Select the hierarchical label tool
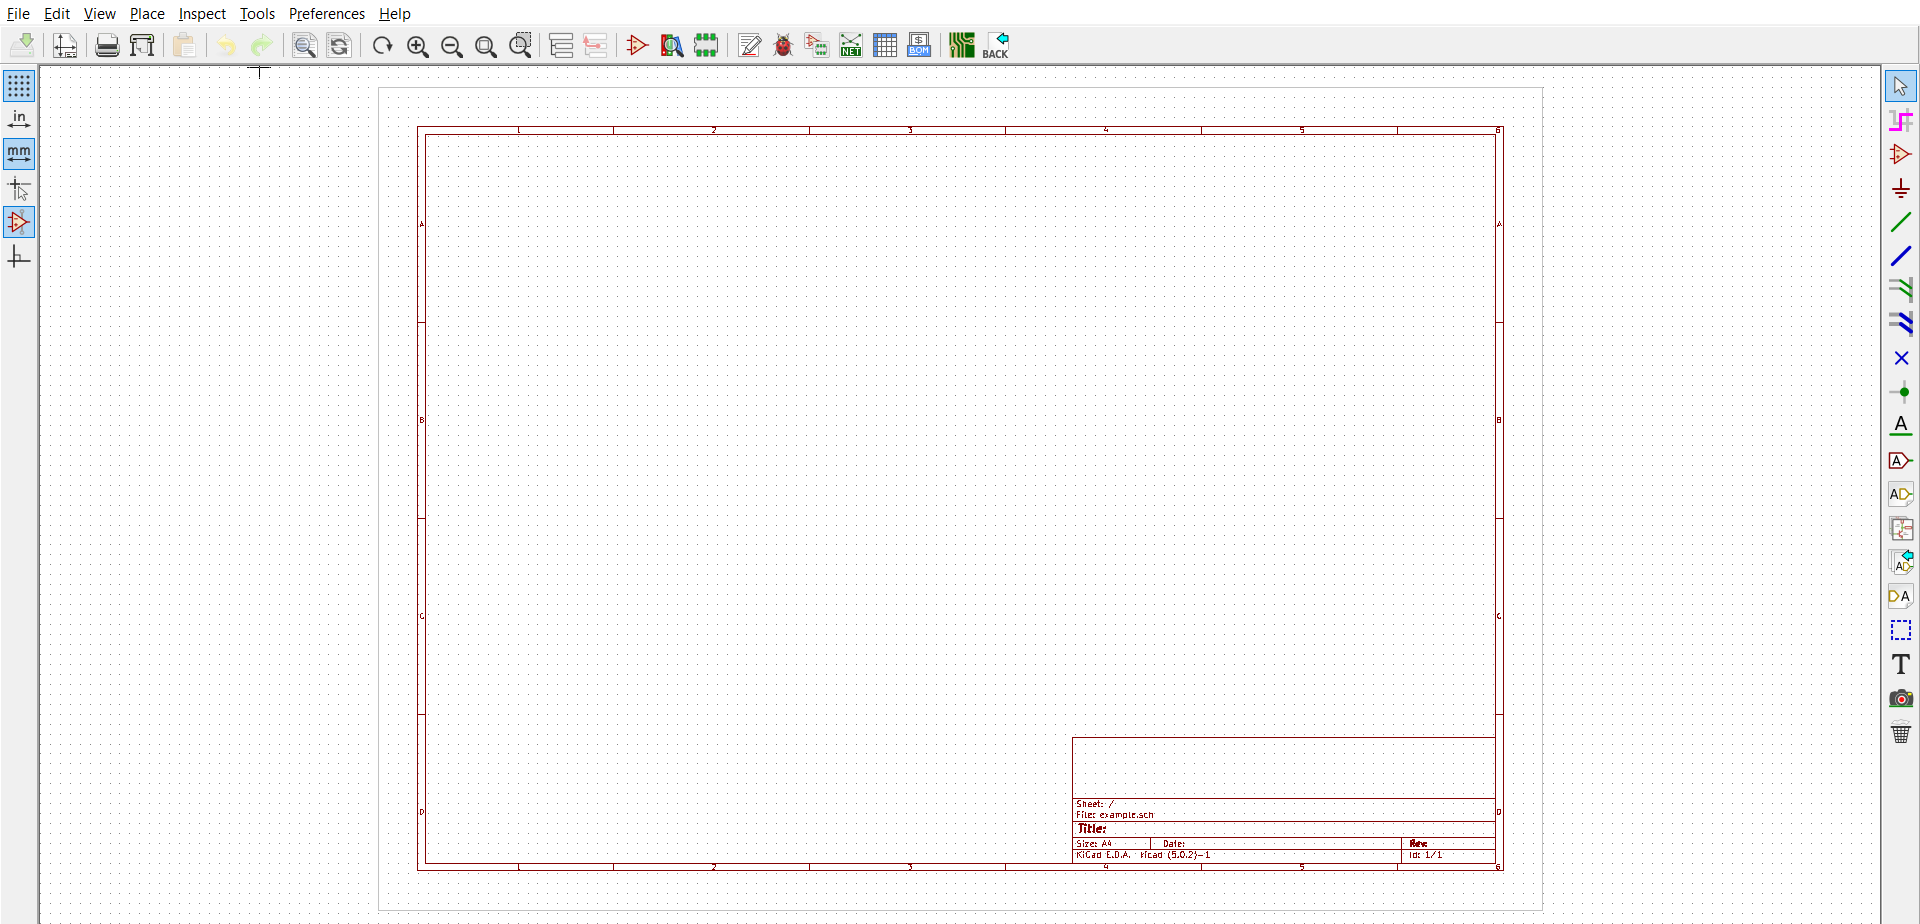The width and height of the screenshot is (1920, 924). (1901, 494)
